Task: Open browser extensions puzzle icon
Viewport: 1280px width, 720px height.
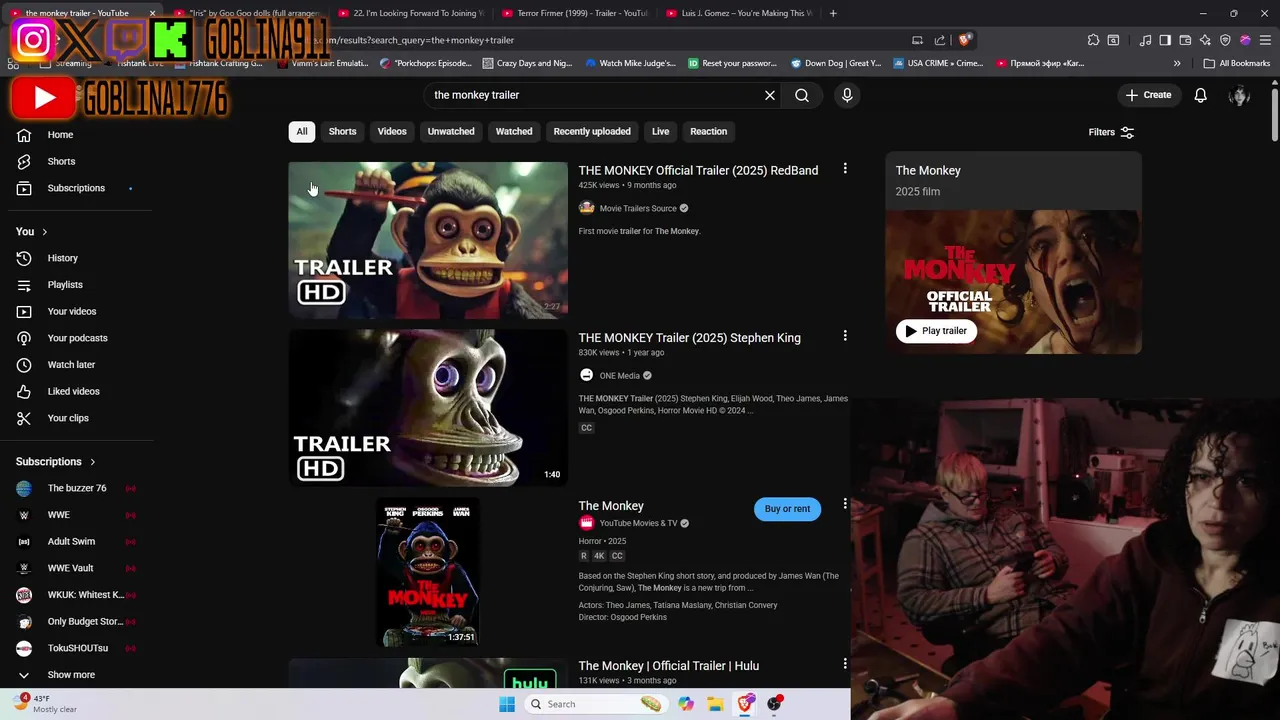Action: coord(1093,40)
